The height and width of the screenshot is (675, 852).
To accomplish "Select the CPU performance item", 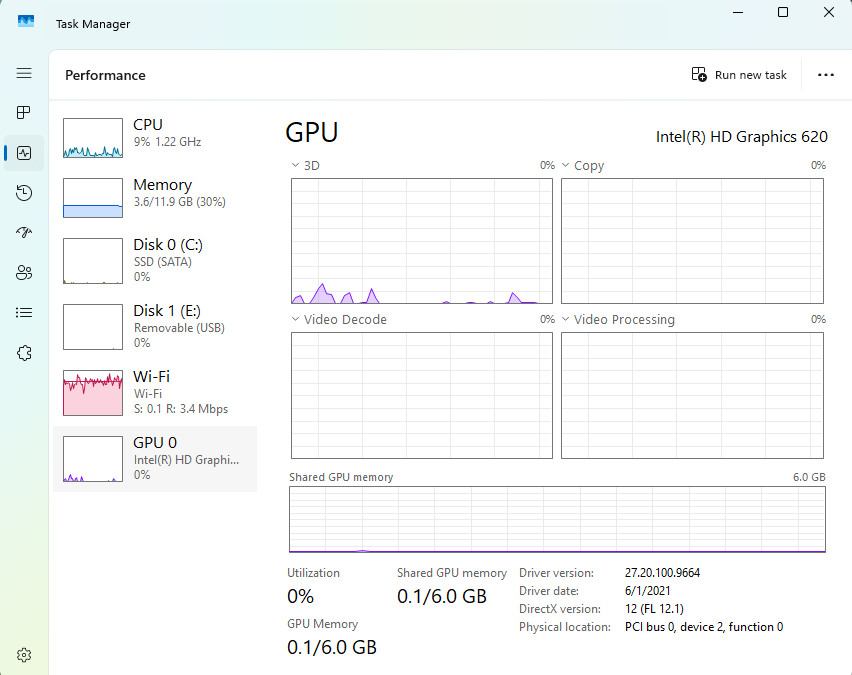I will pyautogui.click(x=155, y=138).
